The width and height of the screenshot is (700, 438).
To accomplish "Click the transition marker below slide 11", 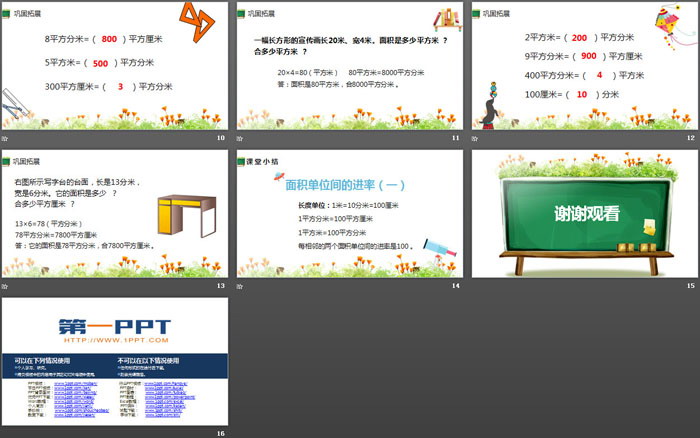I will 240,137.
